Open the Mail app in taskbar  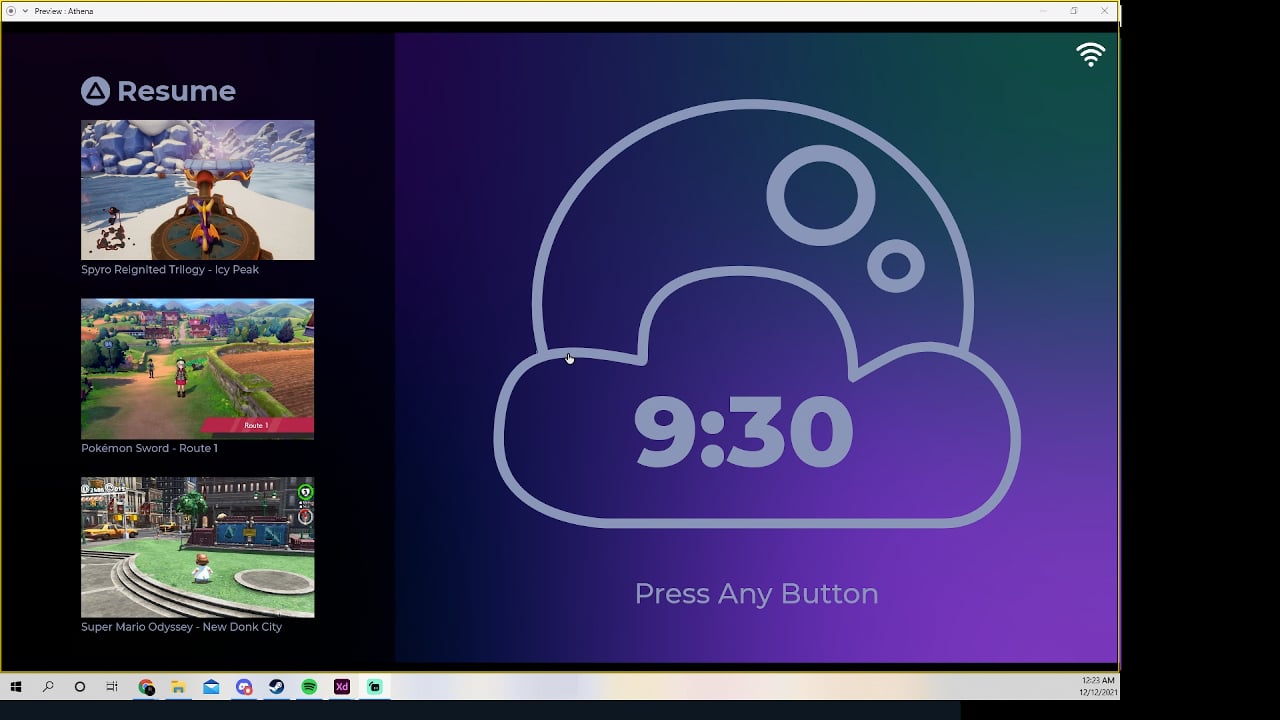click(211, 687)
